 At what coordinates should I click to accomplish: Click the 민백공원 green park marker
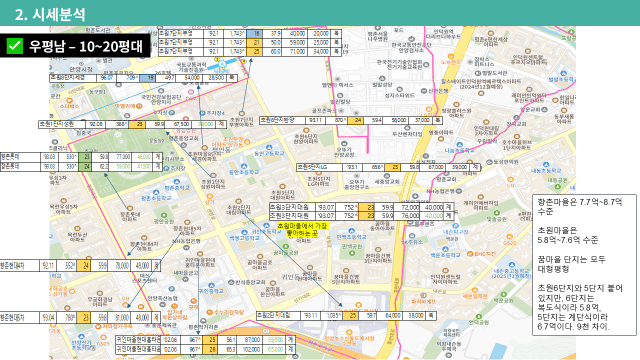(x=352, y=253)
